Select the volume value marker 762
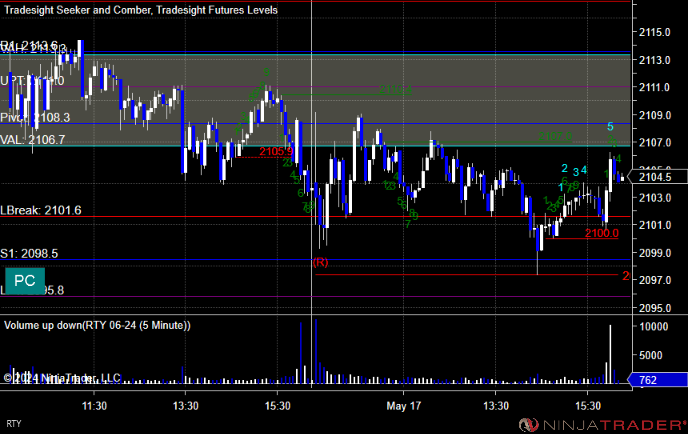The width and height of the screenshot is (688, 434). point(658,380)
